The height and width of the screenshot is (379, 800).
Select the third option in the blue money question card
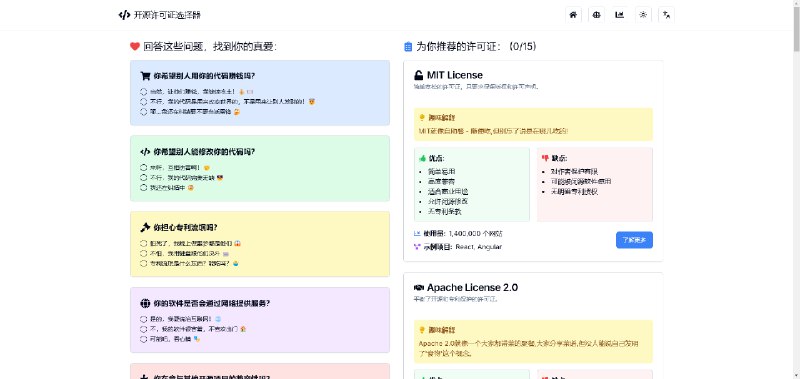pos(143,112)
